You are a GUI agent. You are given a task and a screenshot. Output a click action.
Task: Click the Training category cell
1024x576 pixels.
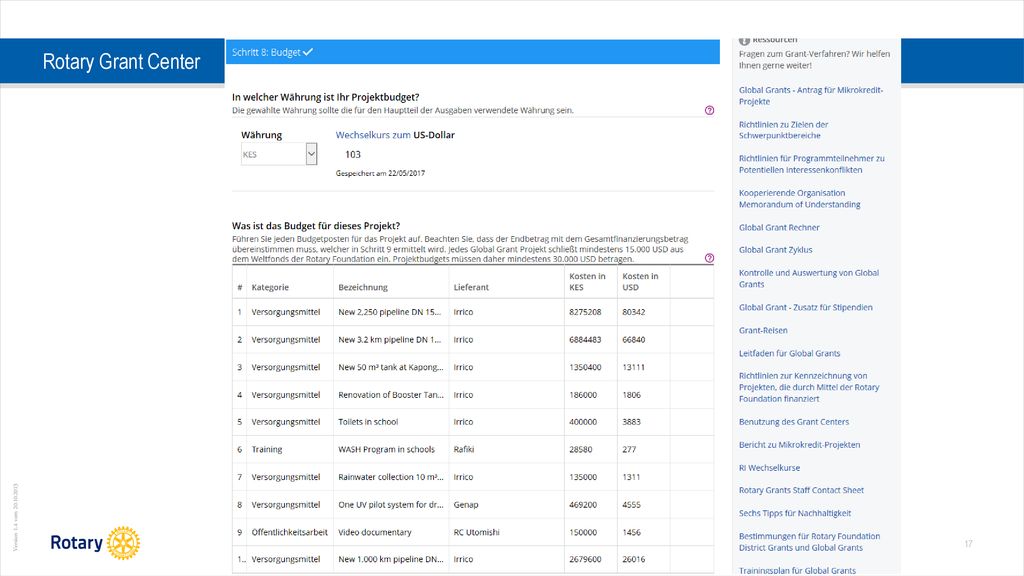point(267,449)
